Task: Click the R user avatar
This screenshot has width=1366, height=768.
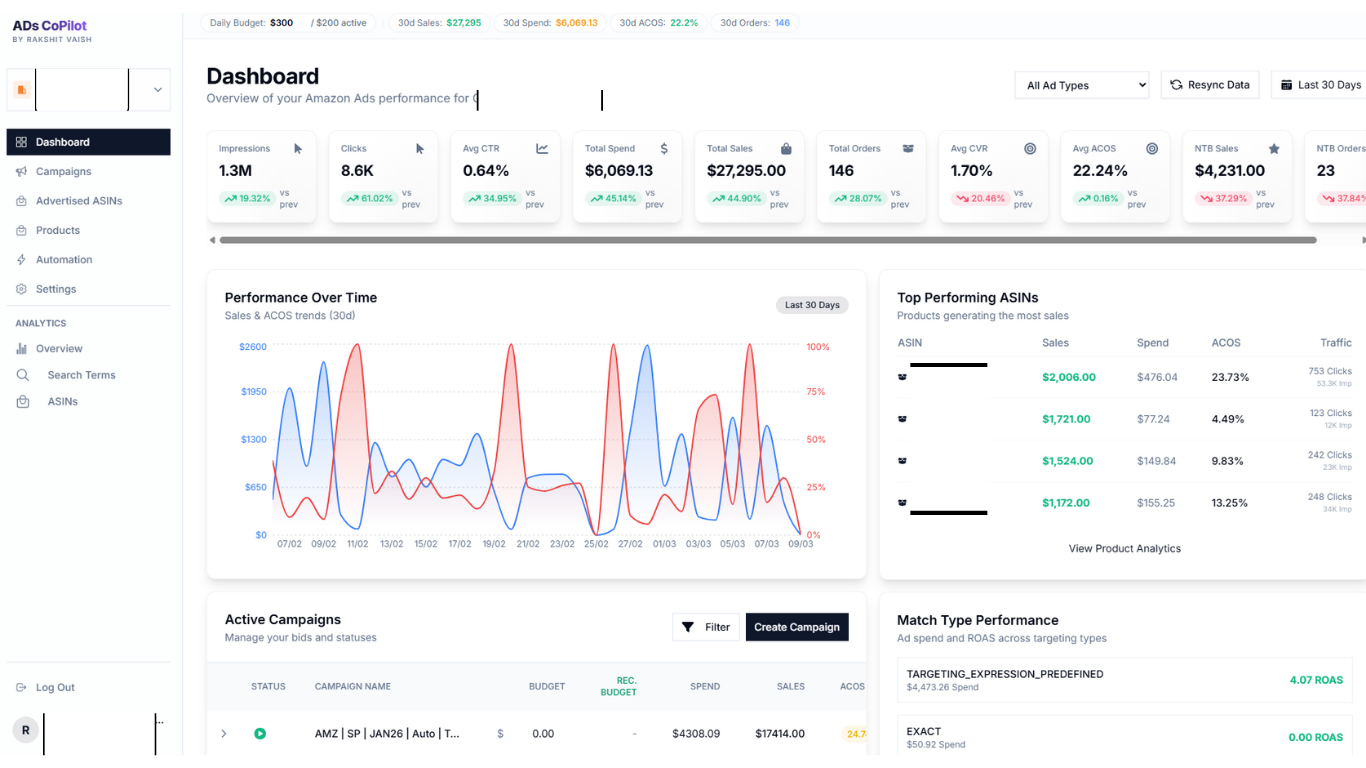Action: click(x=25, y=730)
